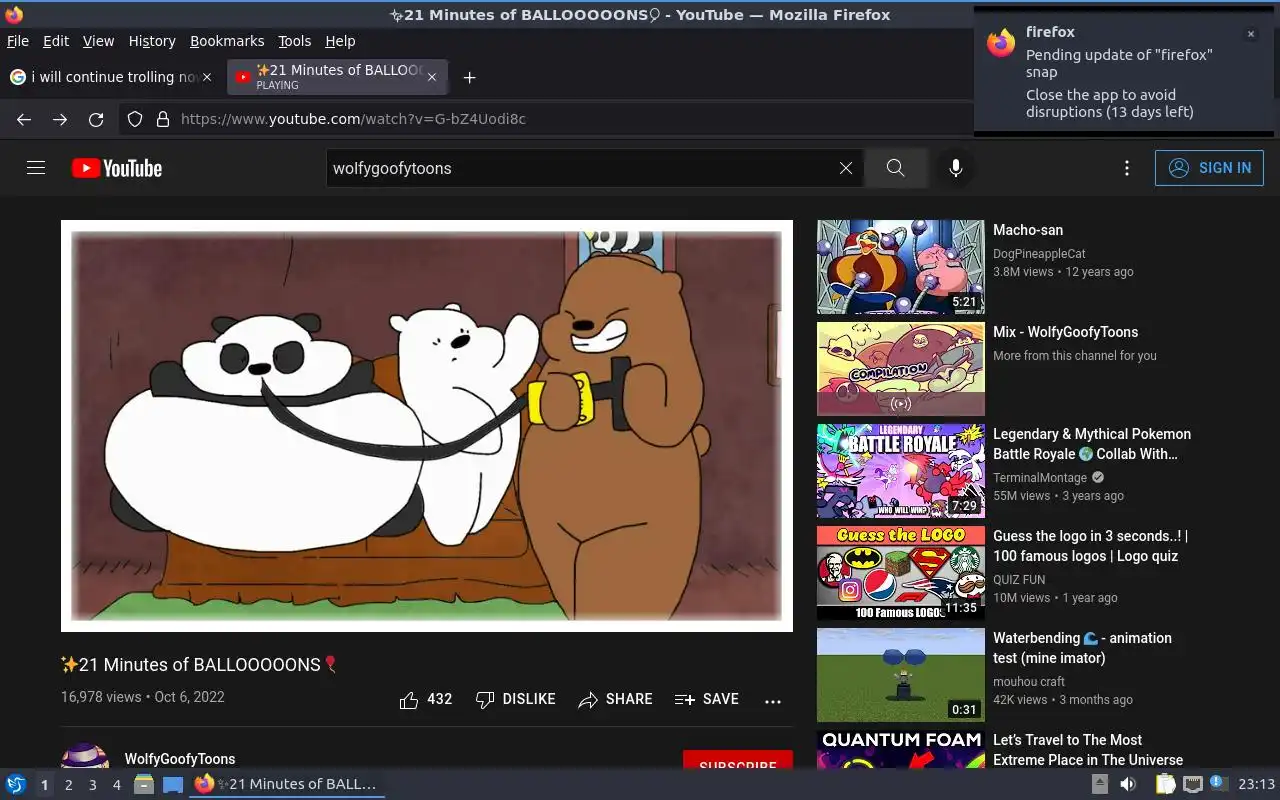Open the Macho-san video thumbnail
This screenshot has height=800, width=1280.
pos(901,267)
